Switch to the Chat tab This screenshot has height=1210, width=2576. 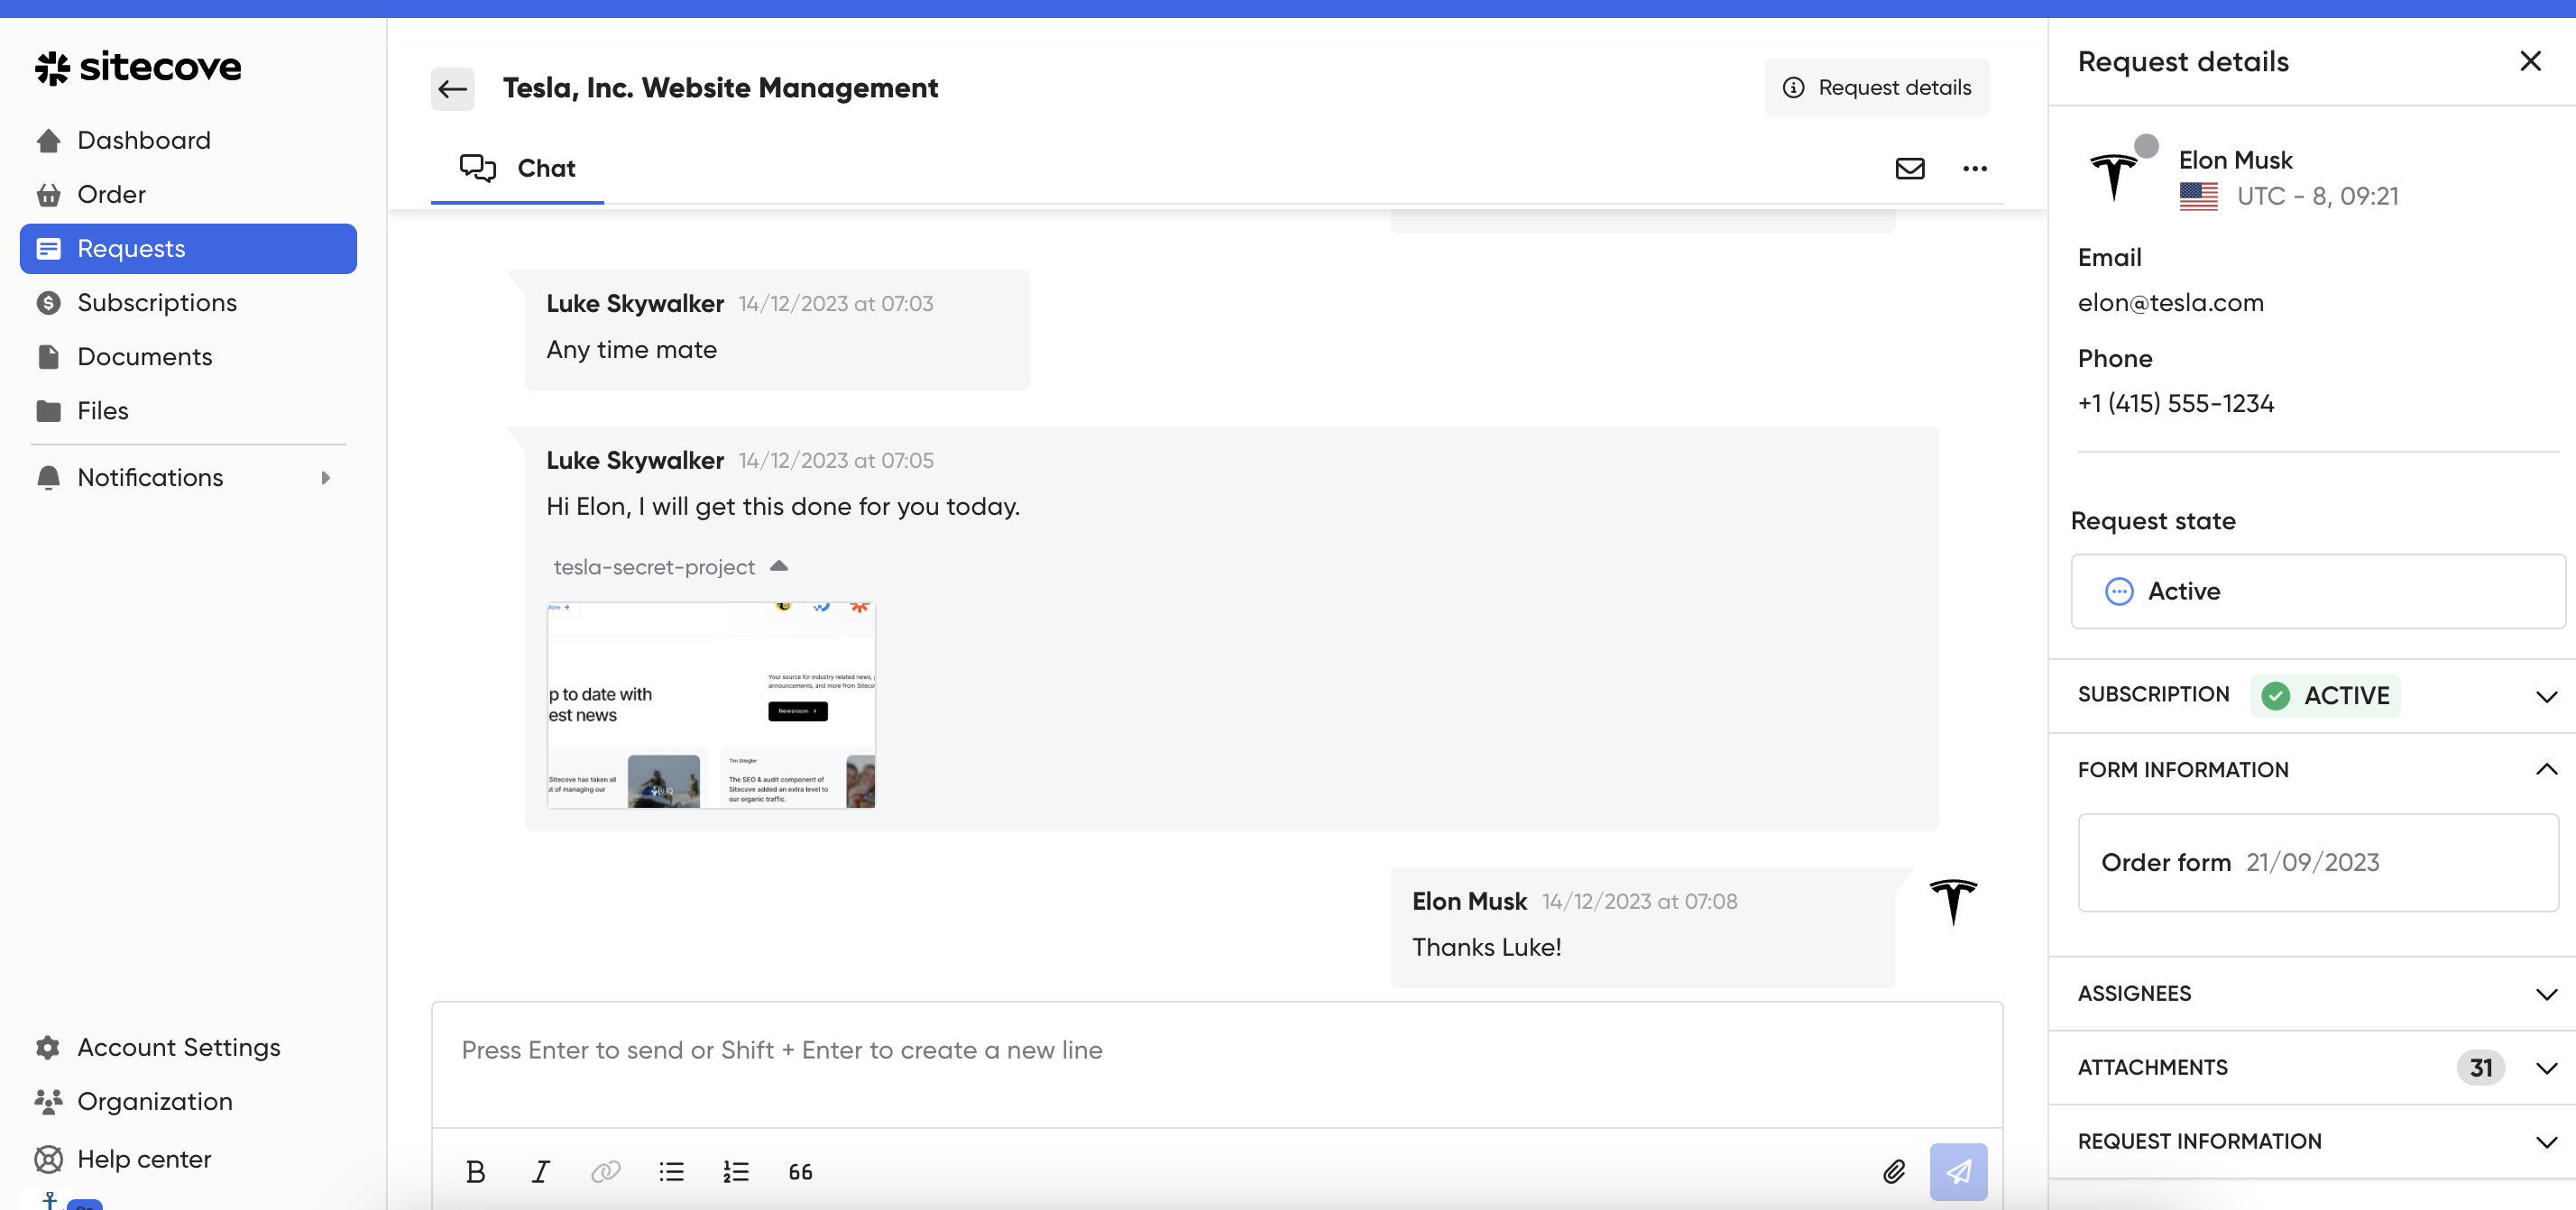(518, 168)
